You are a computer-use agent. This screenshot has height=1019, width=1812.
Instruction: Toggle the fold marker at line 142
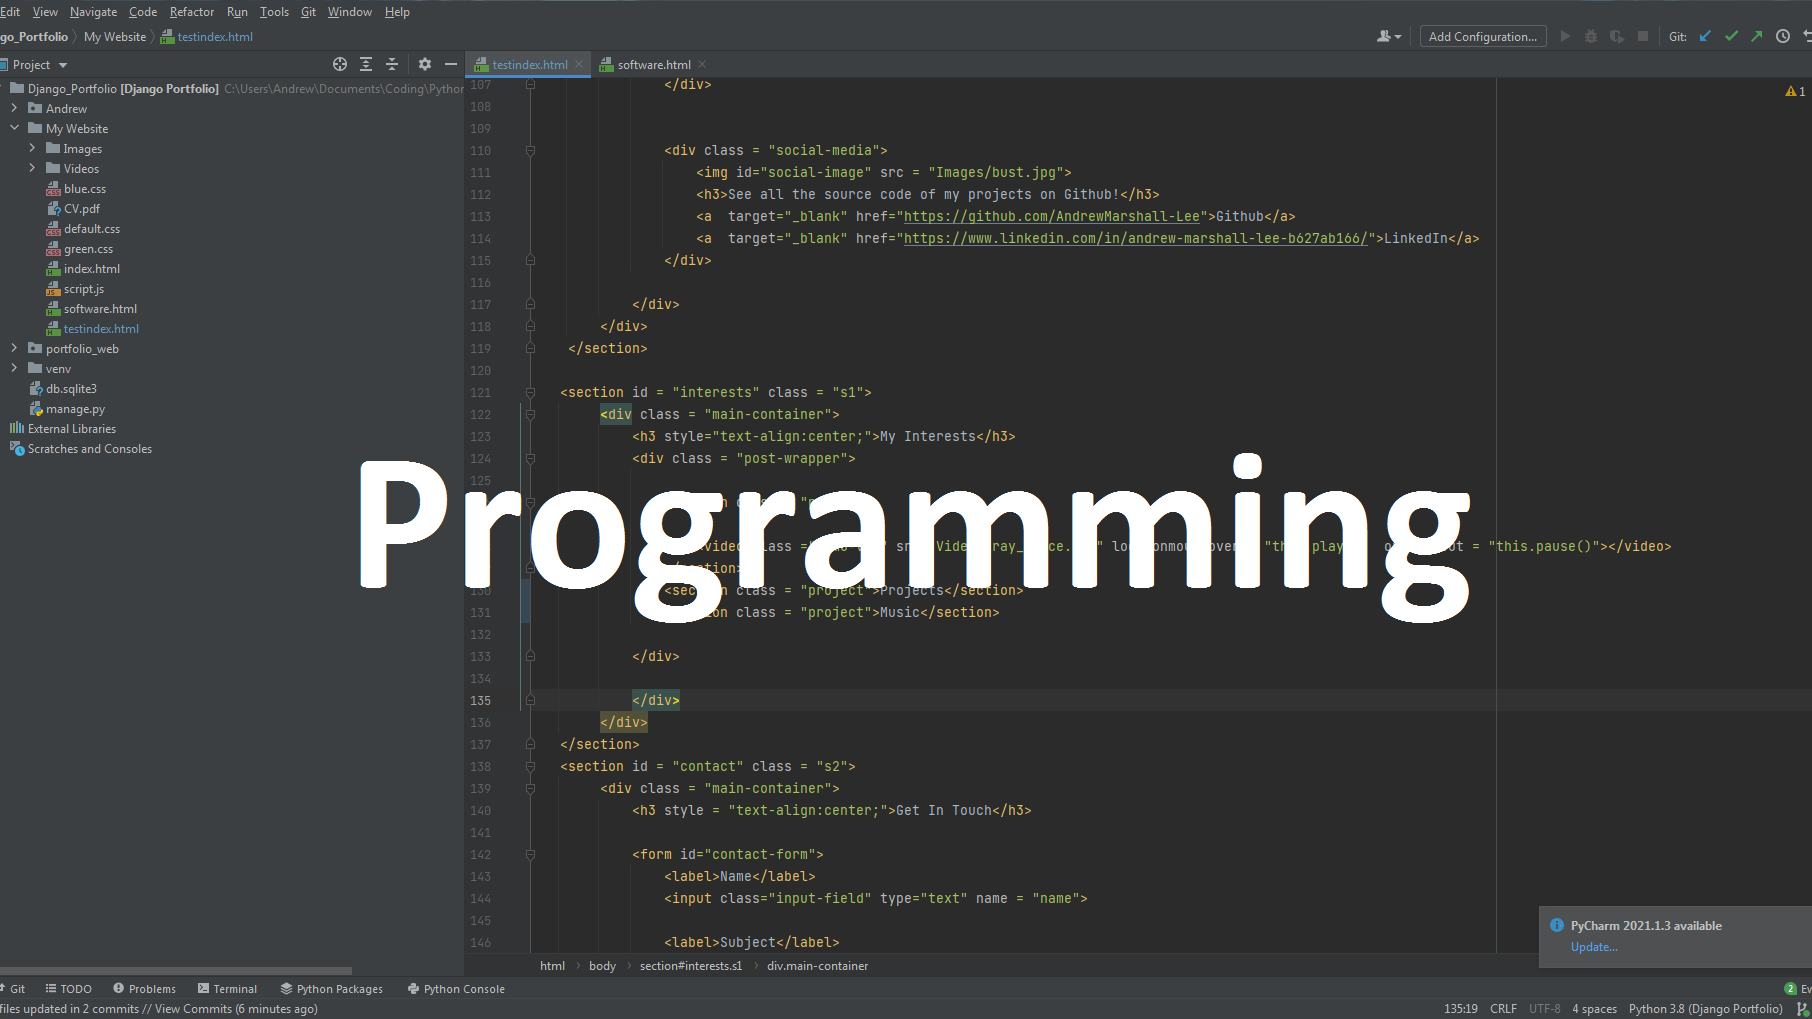[530, 855]
